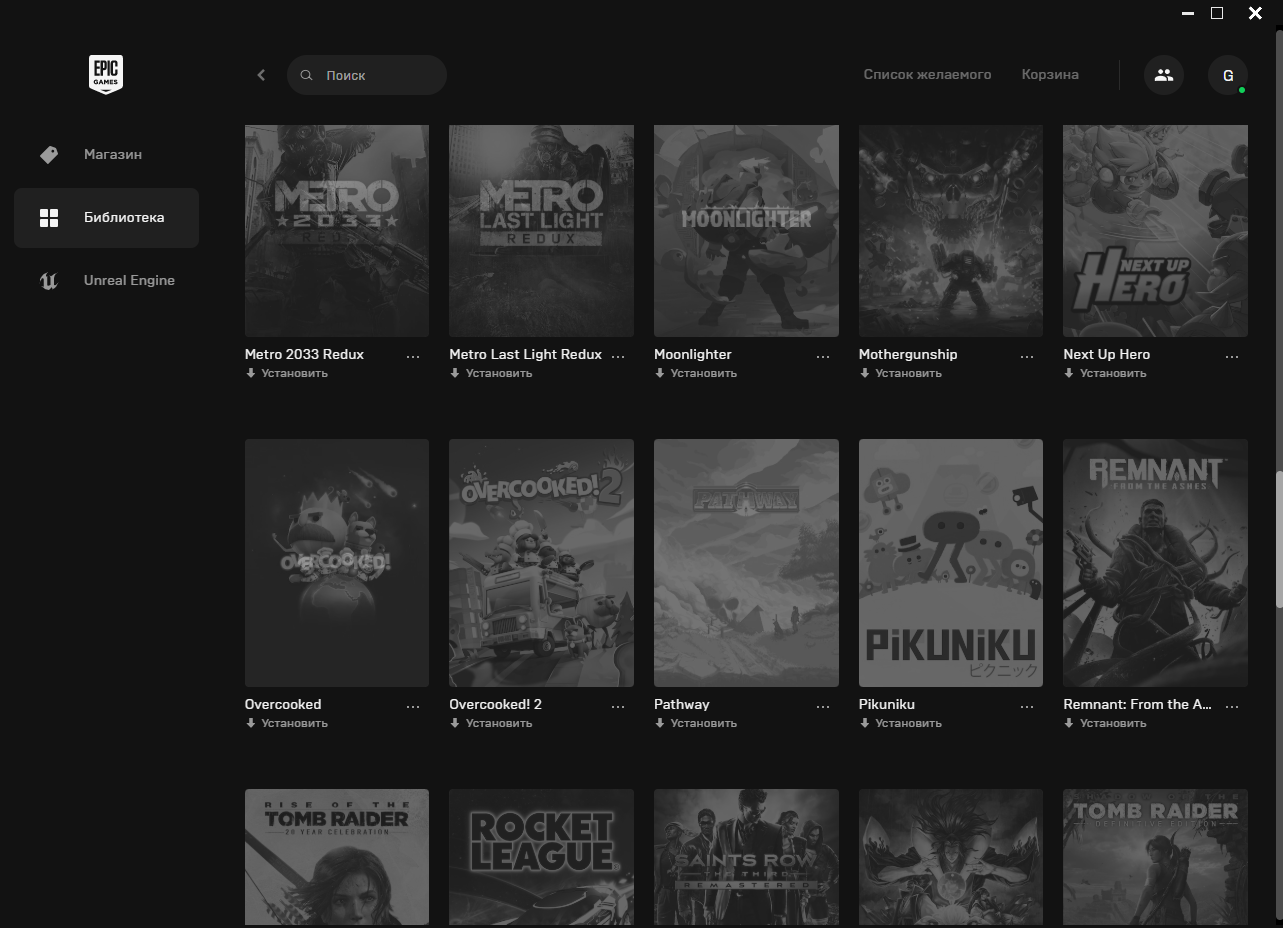Open the Rocket League cover

[541, 857]
